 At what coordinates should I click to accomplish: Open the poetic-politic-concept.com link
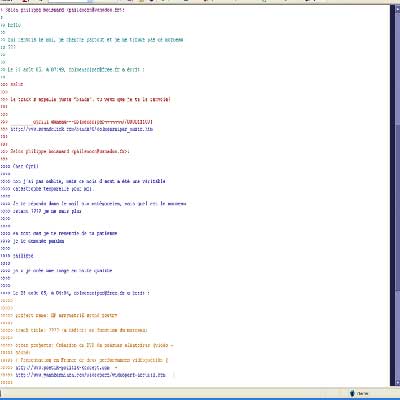tap(63, 368)
